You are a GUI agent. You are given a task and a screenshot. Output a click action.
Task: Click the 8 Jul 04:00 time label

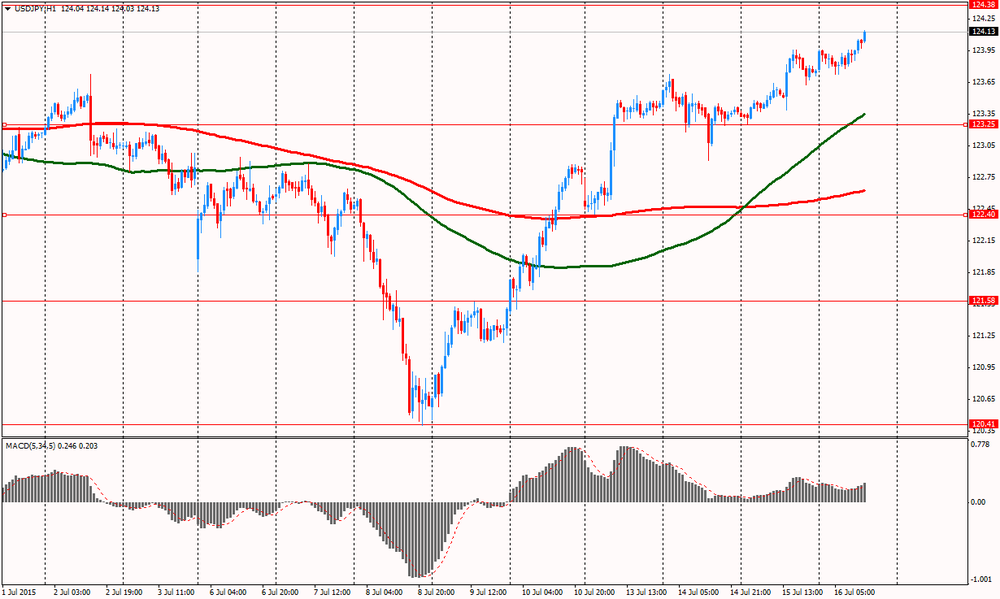(384, 593)
